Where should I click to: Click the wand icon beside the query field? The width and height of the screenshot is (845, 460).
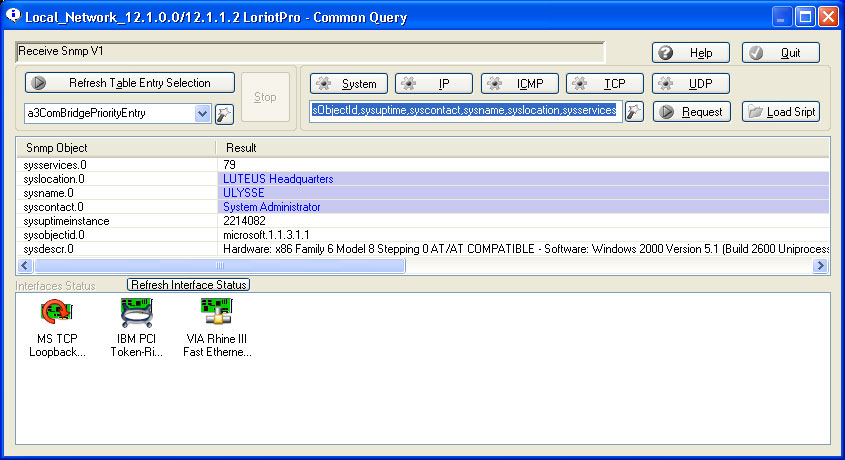tap(634, 111)
